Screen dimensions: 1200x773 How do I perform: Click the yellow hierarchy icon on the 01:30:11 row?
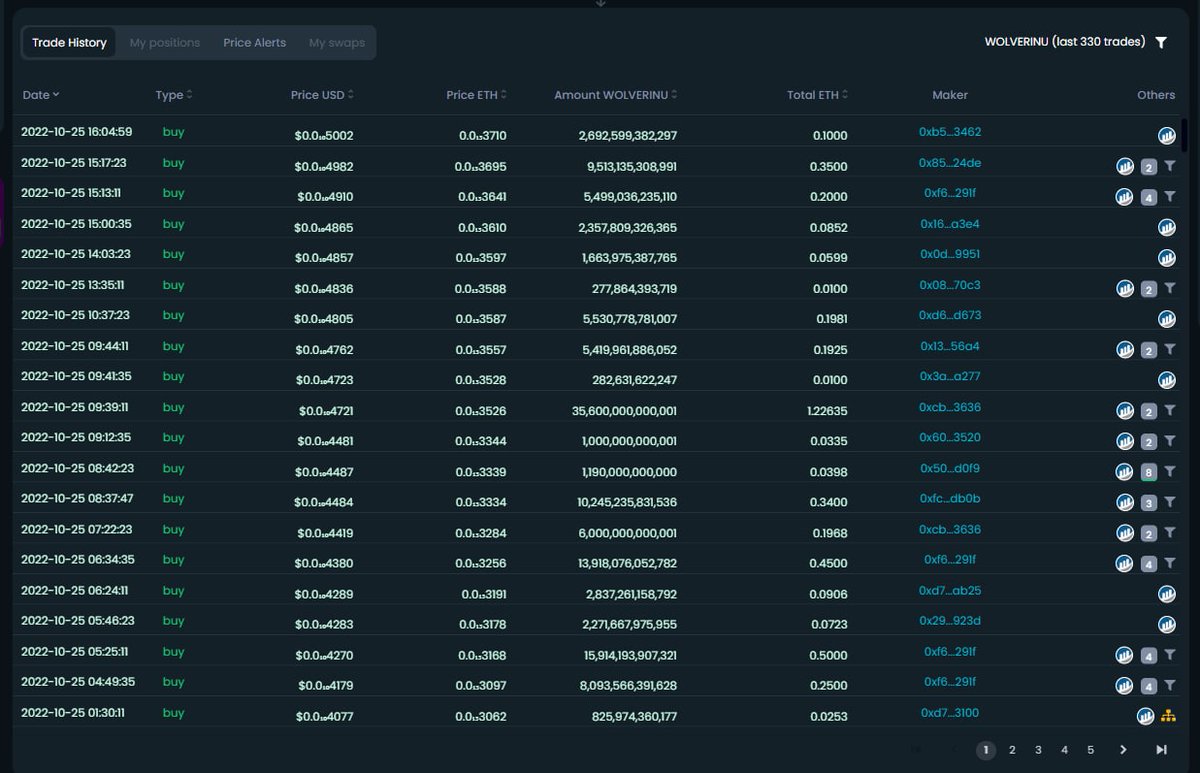1168,716
